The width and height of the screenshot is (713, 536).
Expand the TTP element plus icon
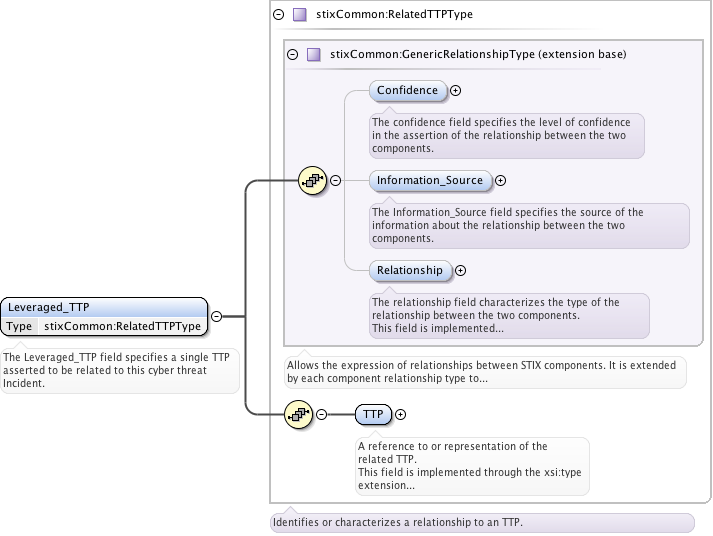[x=401, y=413]
